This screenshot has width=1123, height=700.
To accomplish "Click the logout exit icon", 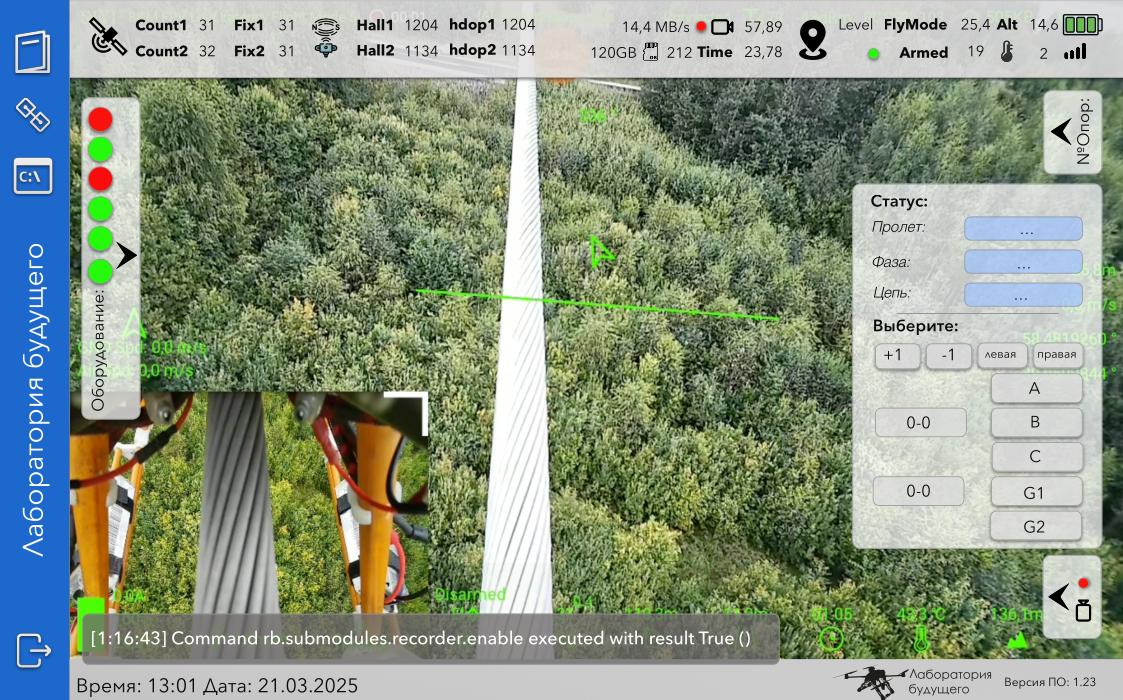I will [33, 651].
